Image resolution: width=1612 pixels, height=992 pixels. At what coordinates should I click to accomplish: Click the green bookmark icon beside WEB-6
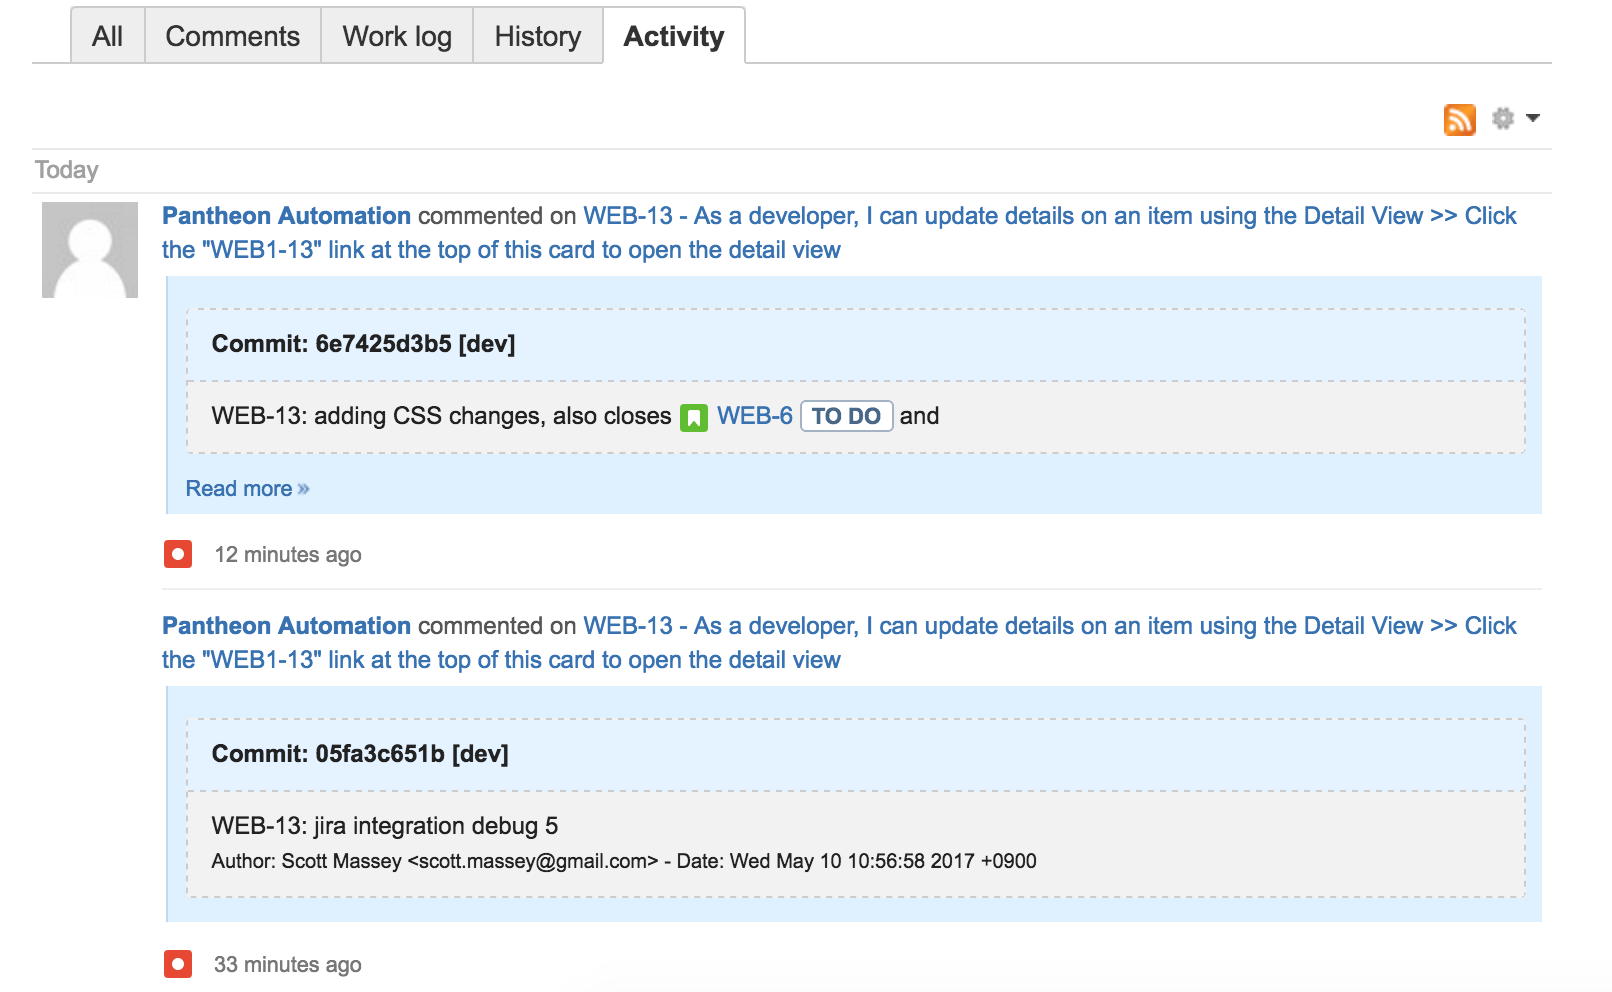693,415
